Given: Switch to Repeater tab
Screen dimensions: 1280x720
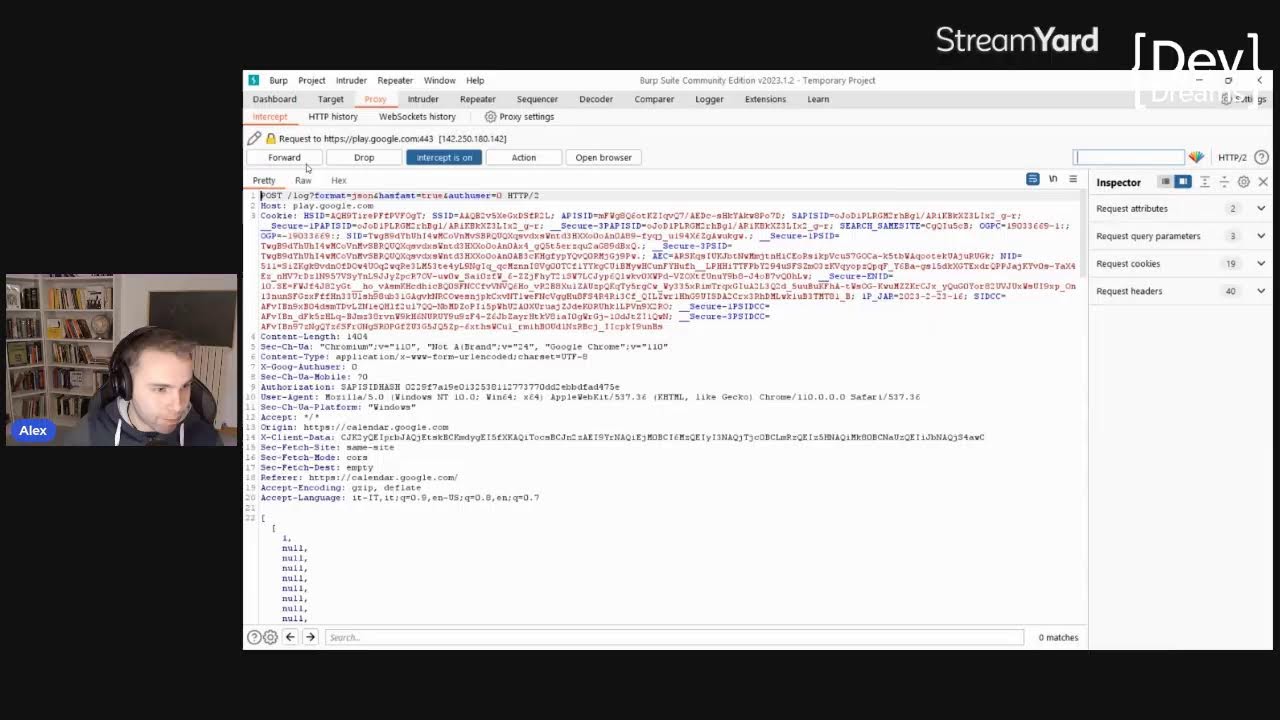Looking at the screenshot, I should click(x=477, y=99).
